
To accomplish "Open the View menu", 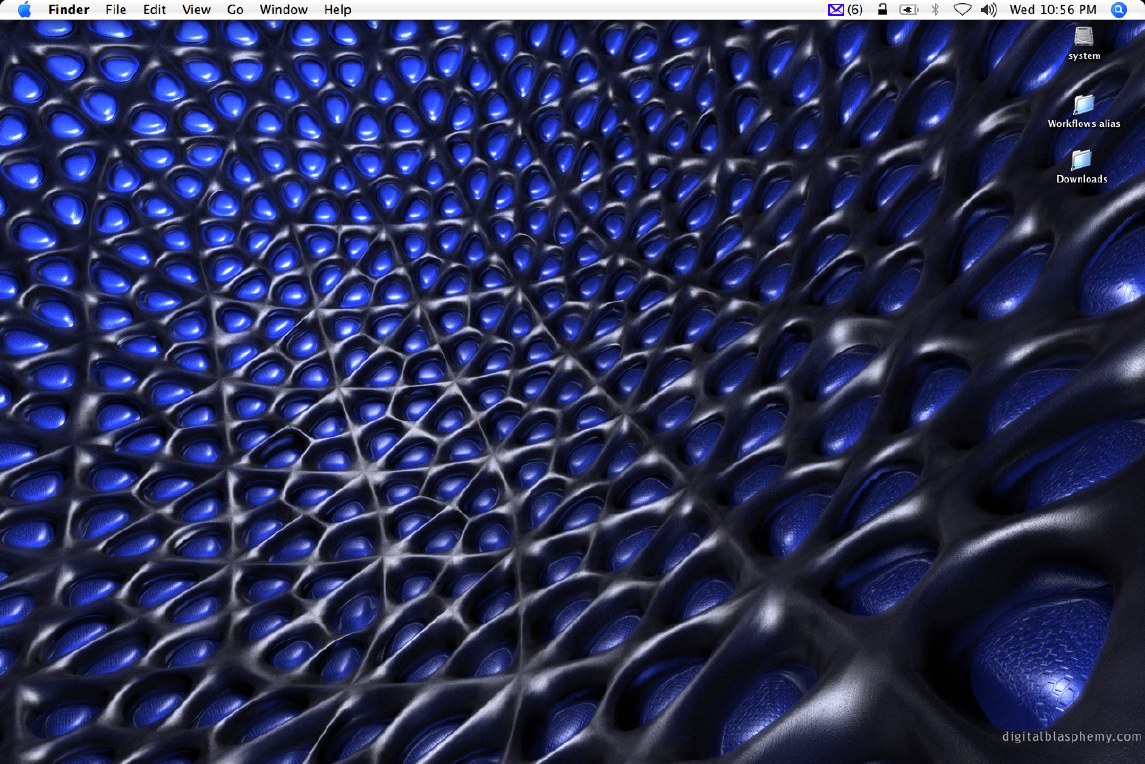I will coord(196,9).
